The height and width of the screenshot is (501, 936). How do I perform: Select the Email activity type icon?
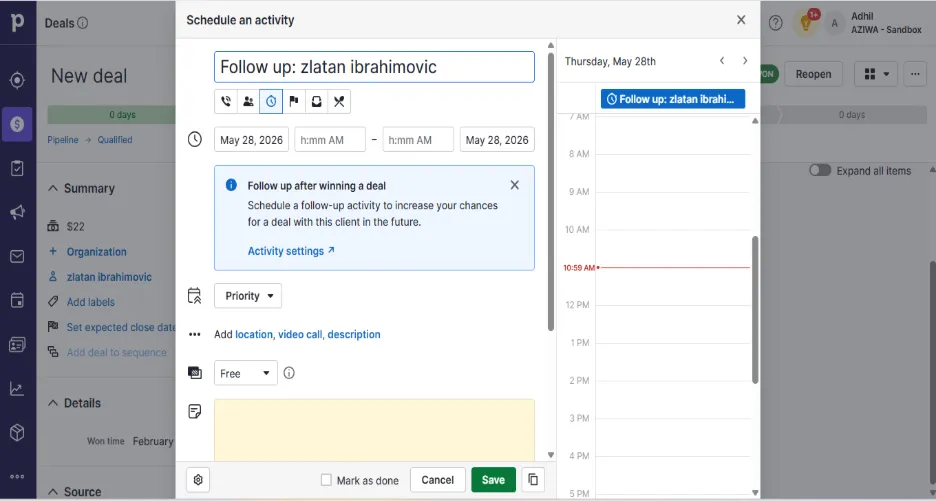316,102
